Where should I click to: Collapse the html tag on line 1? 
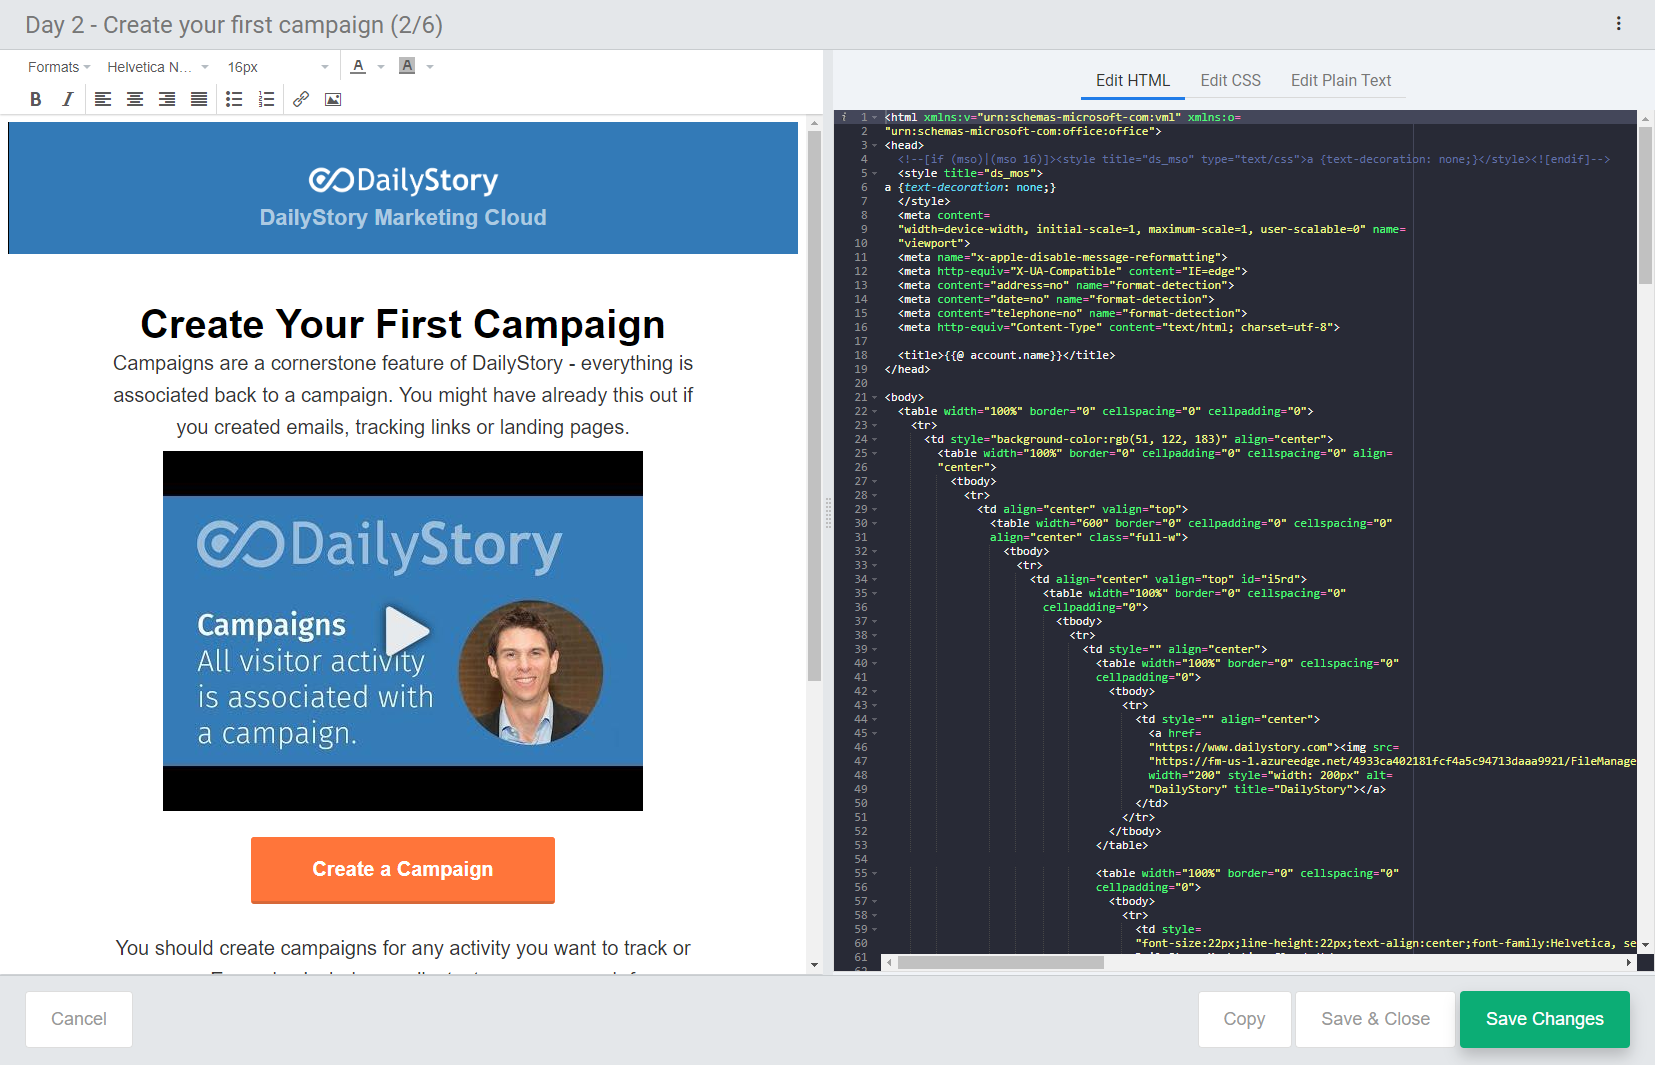[x=874, y=118]
